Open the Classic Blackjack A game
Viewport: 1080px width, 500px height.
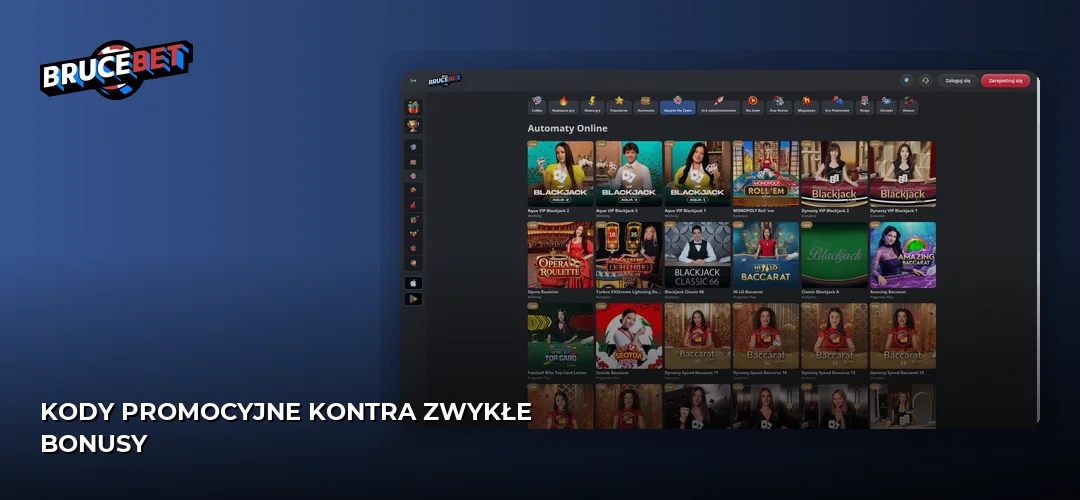tap(834, 255)
